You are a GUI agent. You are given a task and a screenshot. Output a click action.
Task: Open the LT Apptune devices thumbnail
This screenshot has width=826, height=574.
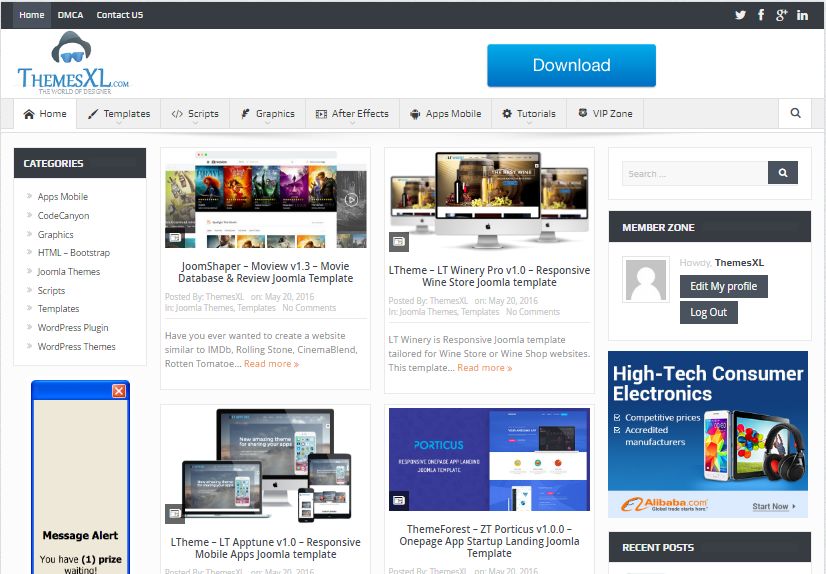(266, 466)
